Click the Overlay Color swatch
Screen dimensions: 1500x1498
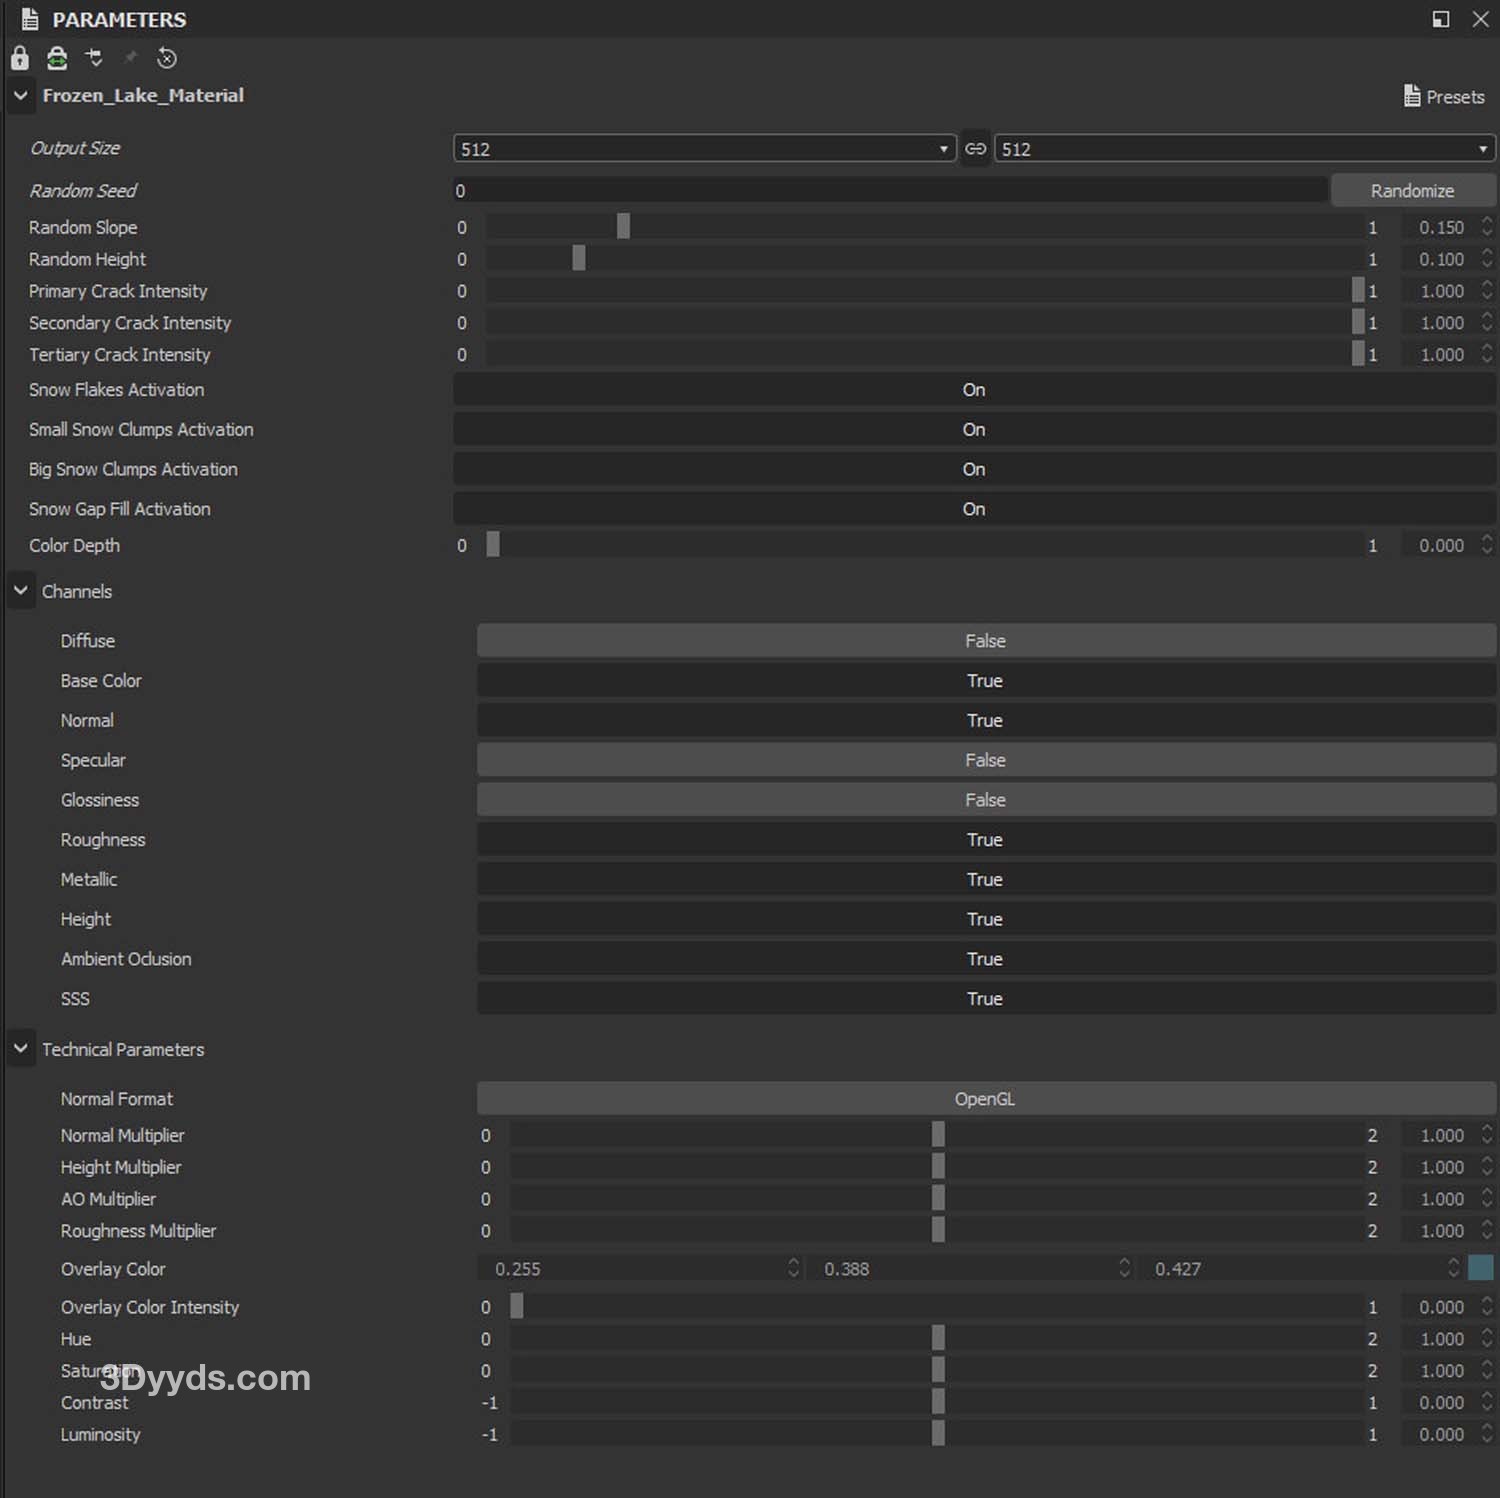1480,1268
